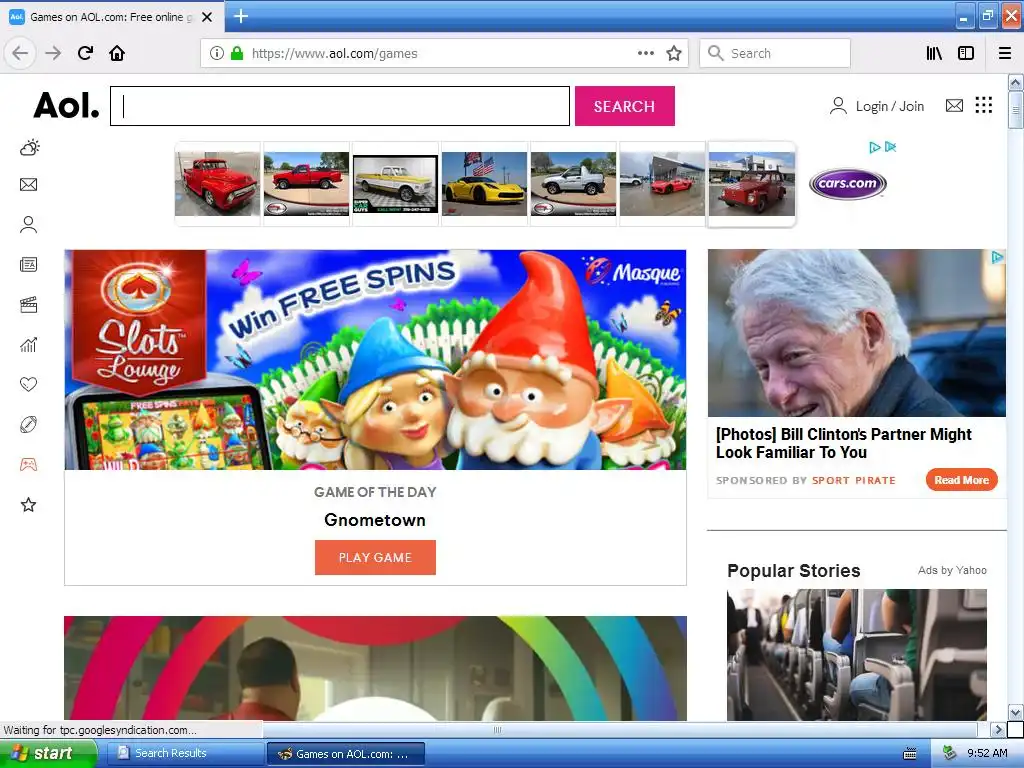Click the page scrollbar up arrow
This screenshot has height=768, width=1024.
pyautogui.click(x=1015, y=83)
